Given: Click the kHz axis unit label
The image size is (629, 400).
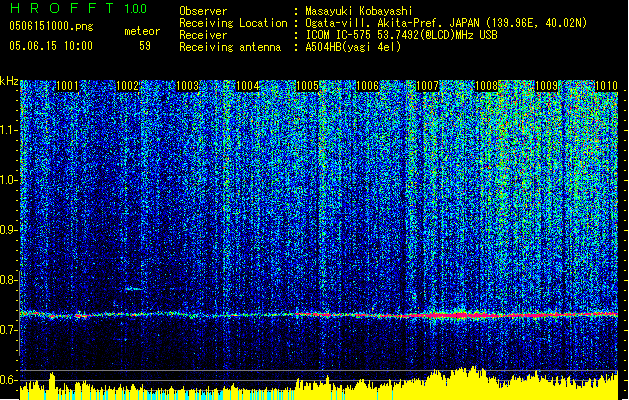Looking at the screenshot, I should pos(9,81).
